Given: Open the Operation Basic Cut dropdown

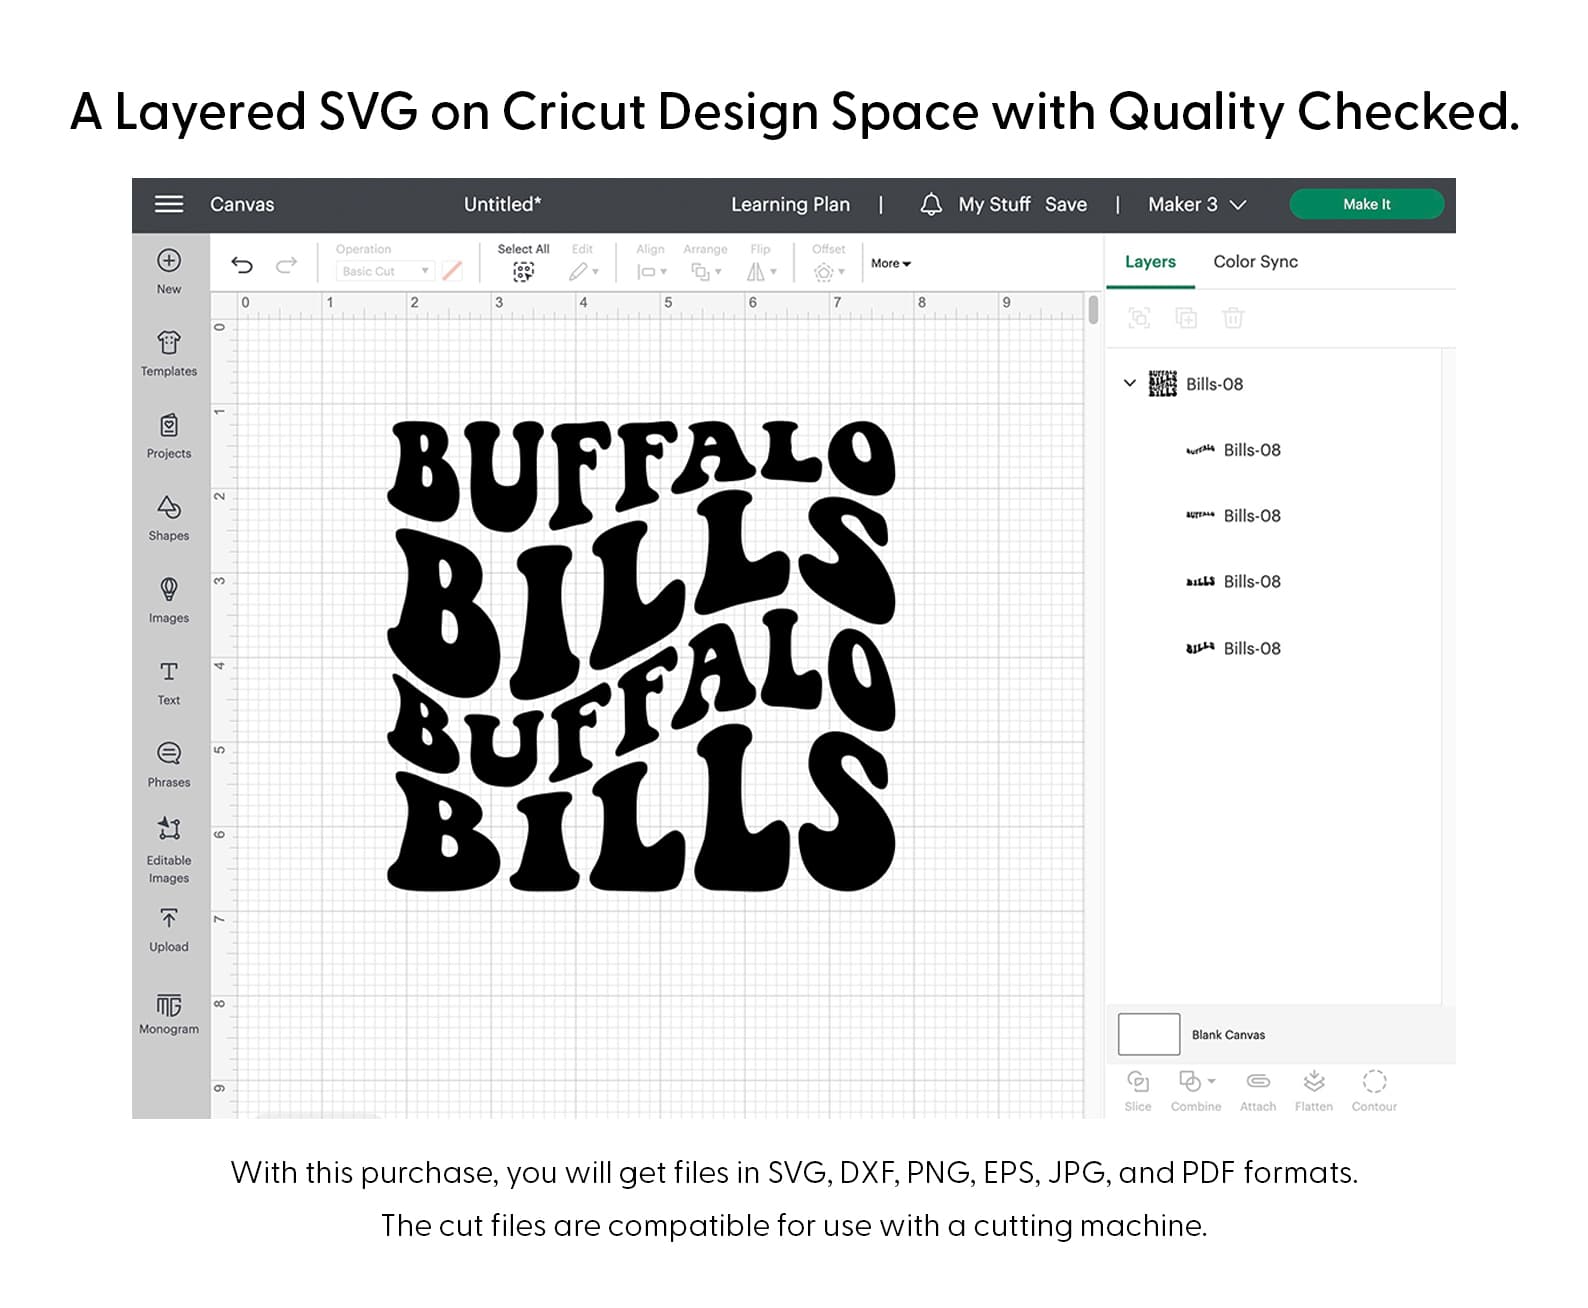Looking at the screenshot, I should click(x=385, y=271).
